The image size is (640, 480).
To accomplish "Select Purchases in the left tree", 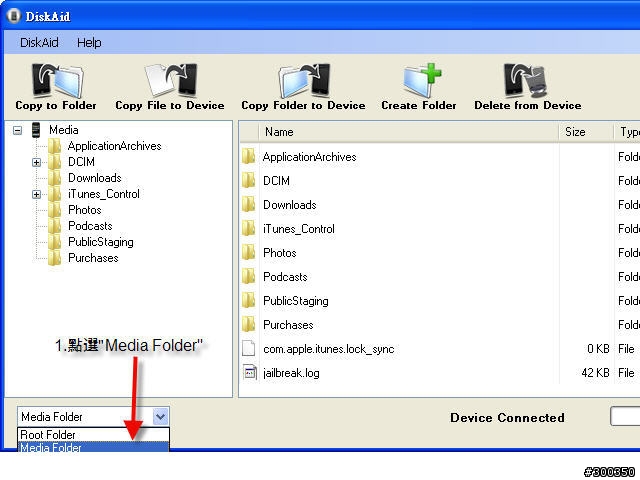I will [93, 258].
